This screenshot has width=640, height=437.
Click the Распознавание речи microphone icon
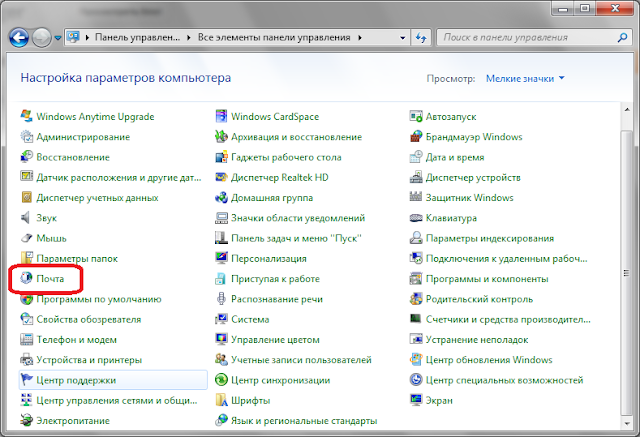click(x=221, y=299)
